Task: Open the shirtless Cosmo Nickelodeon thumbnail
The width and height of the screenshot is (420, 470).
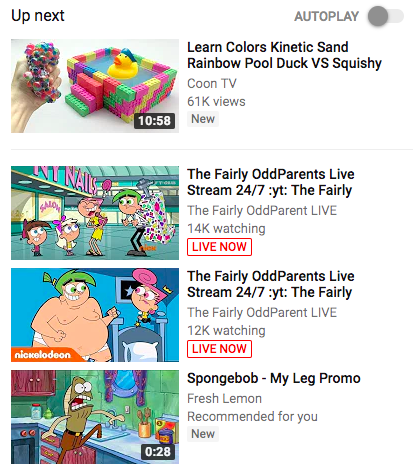Action: [95, 315]
